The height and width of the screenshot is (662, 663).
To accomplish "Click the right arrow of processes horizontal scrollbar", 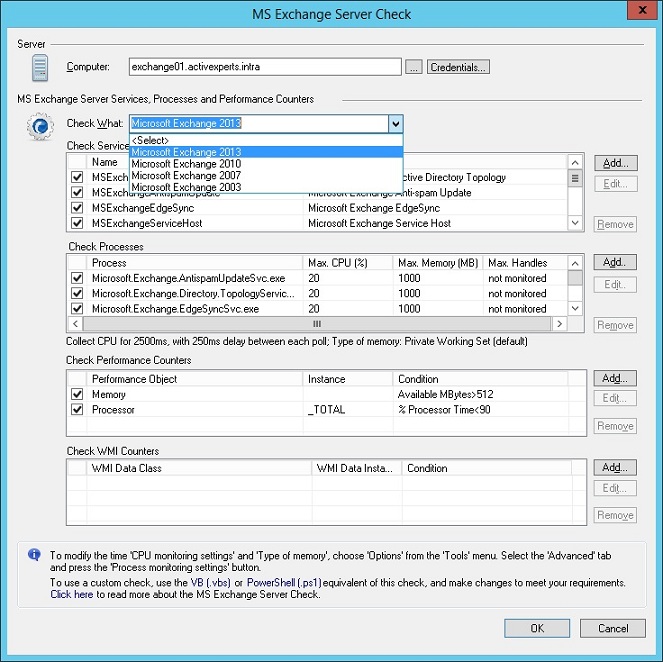I will pos(559,324).
